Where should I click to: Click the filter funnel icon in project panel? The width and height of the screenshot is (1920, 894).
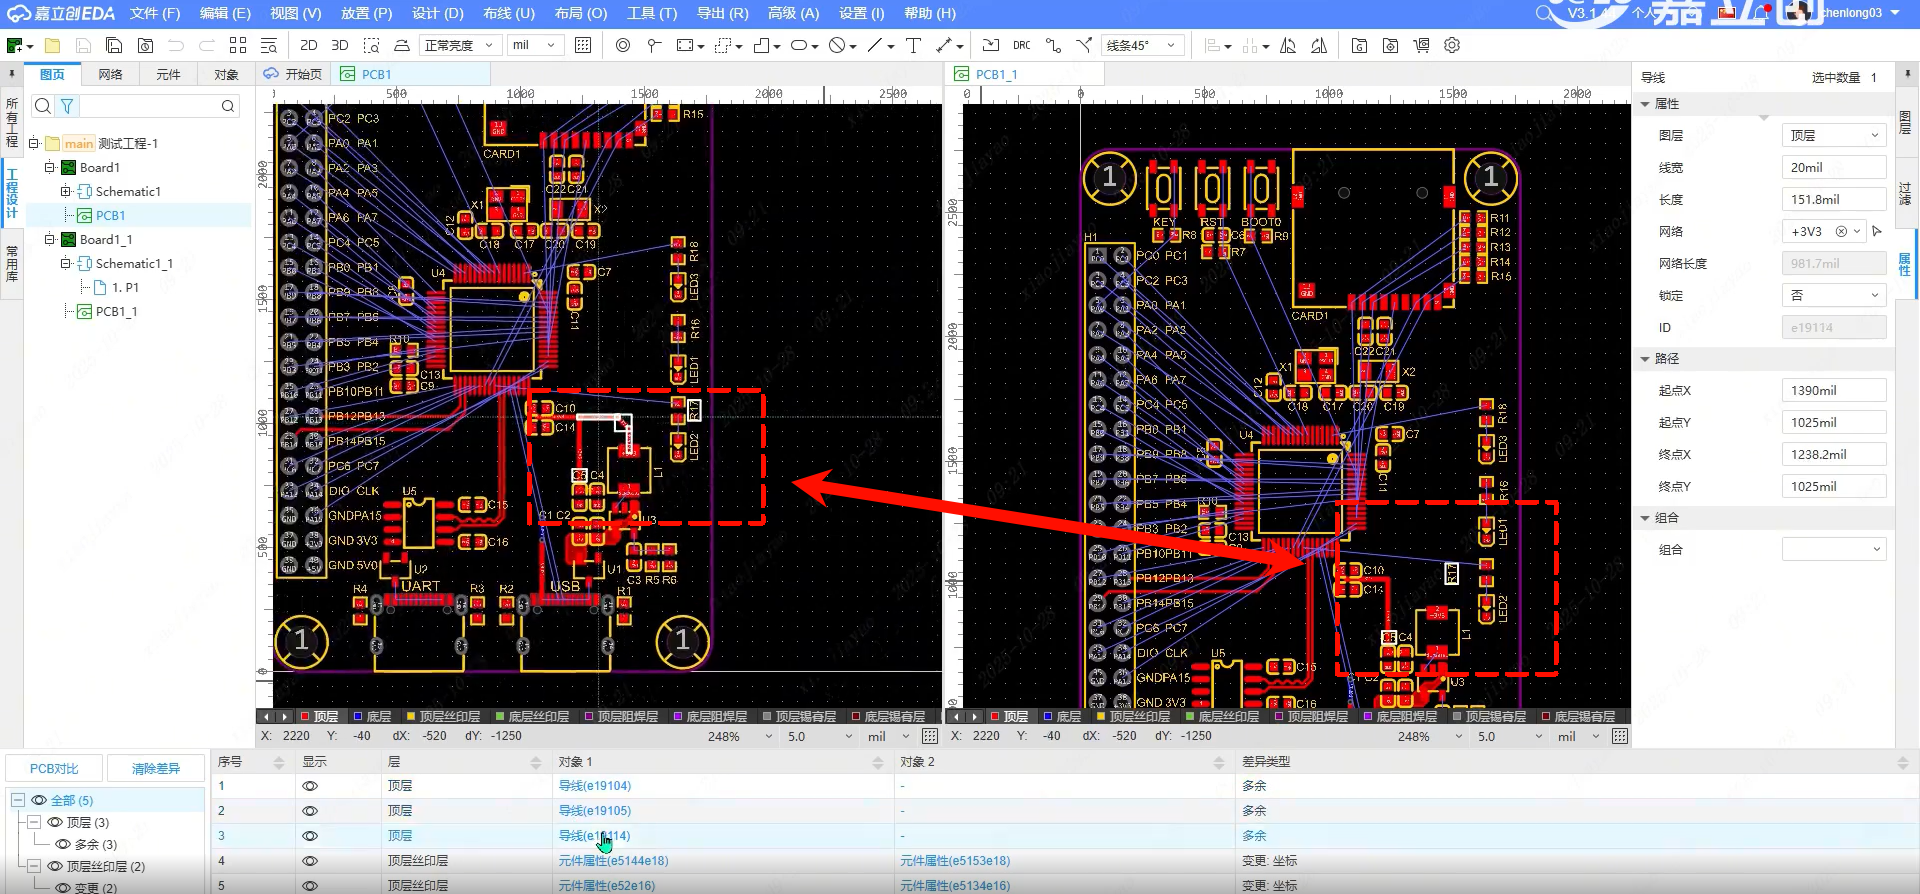pyautogui.click(x=67, y=106)
